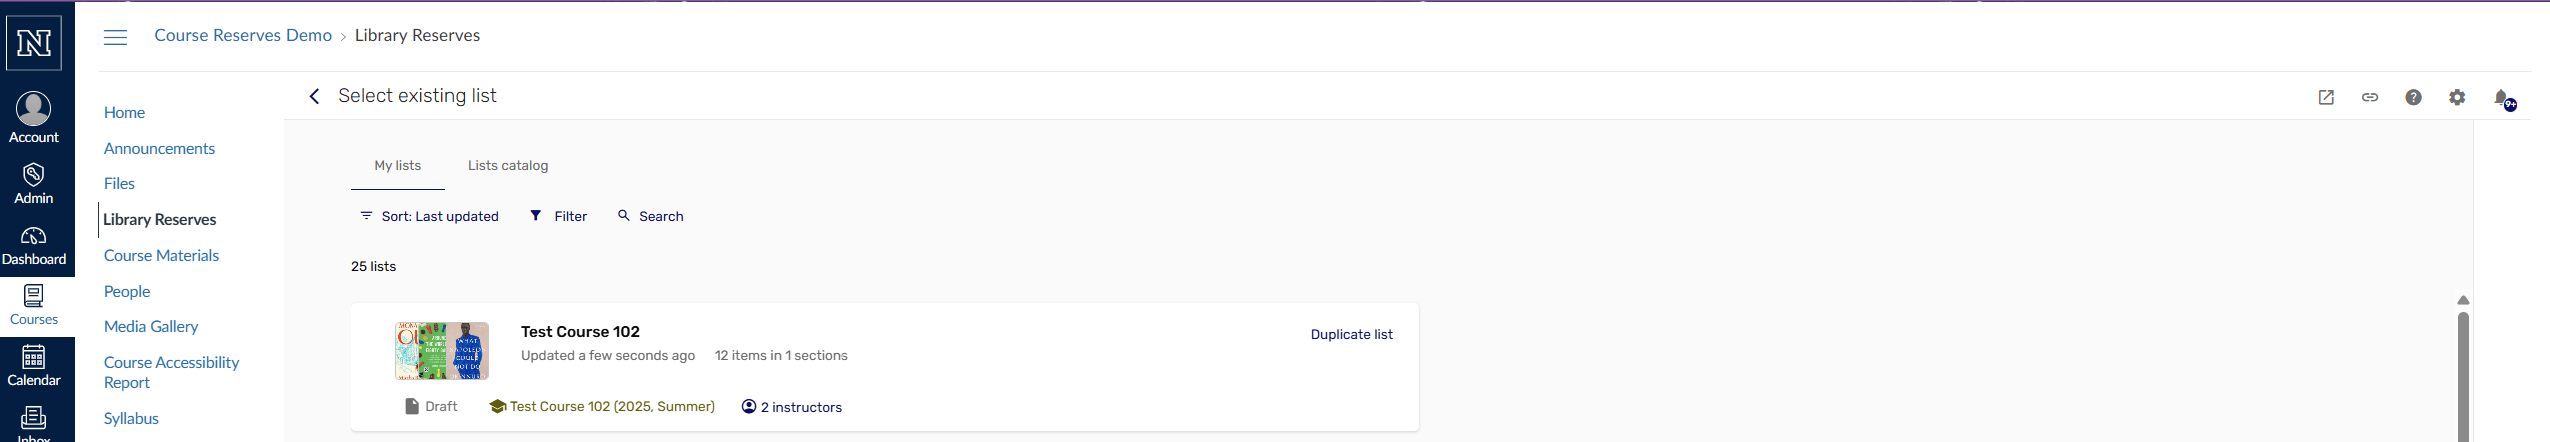Open the Filter options

point(558,216)
